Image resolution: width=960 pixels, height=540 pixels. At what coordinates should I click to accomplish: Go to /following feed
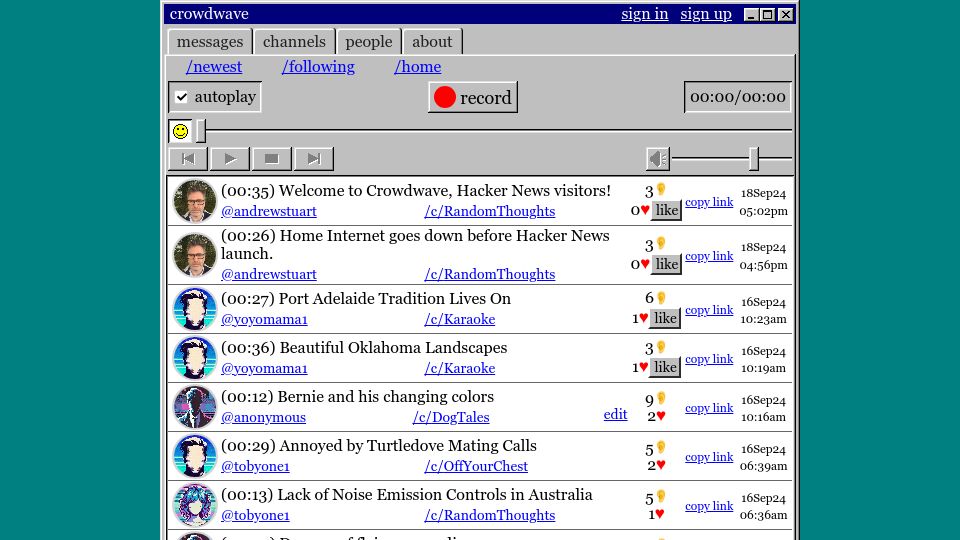(318, 67)
